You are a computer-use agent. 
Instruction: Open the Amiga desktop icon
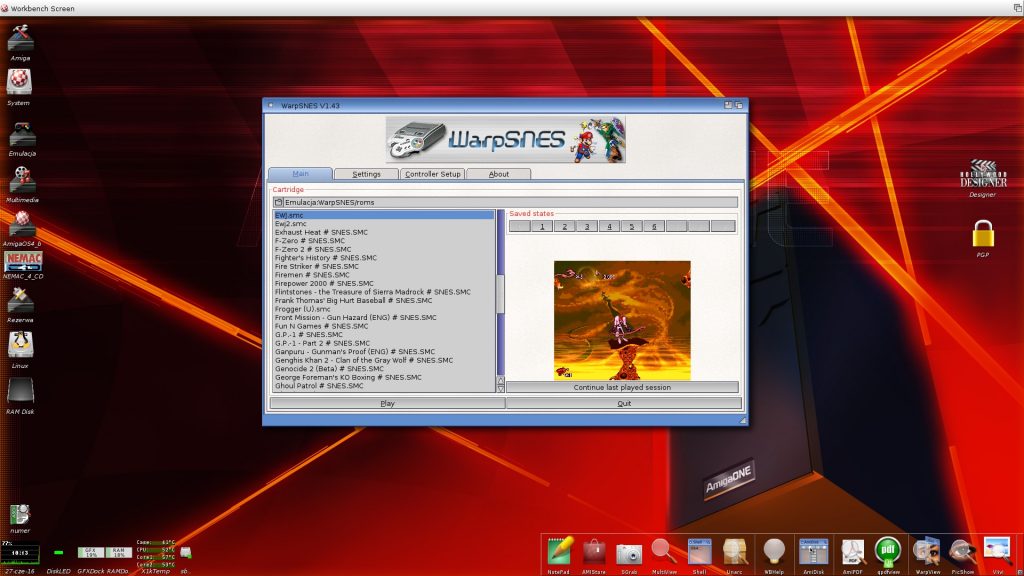point(20,39)
